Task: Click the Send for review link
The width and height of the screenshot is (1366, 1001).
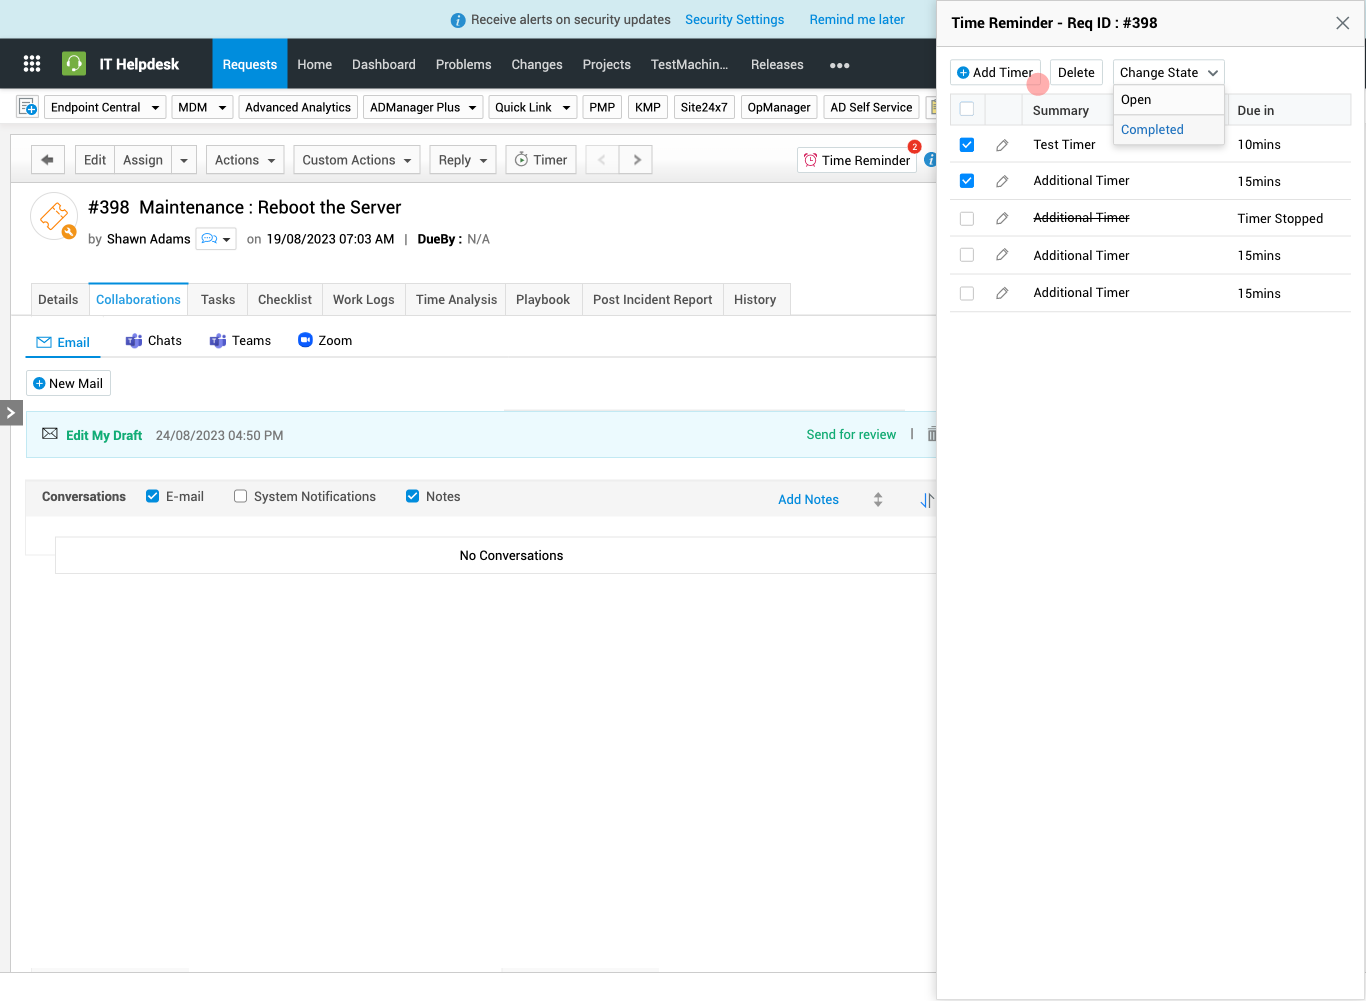Action: tap(851, 434)
